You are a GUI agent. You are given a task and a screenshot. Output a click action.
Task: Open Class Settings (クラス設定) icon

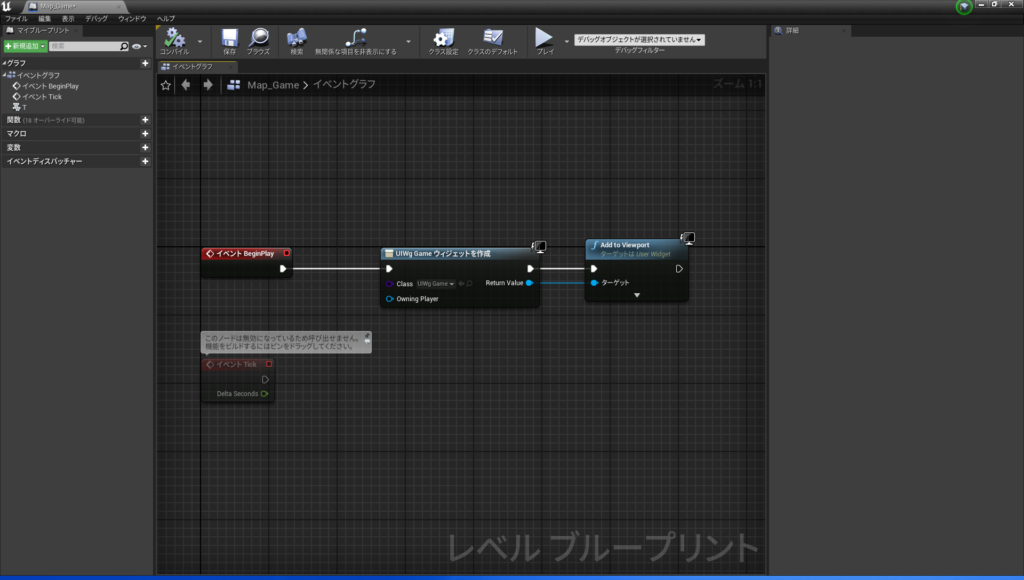click(443, 39)
